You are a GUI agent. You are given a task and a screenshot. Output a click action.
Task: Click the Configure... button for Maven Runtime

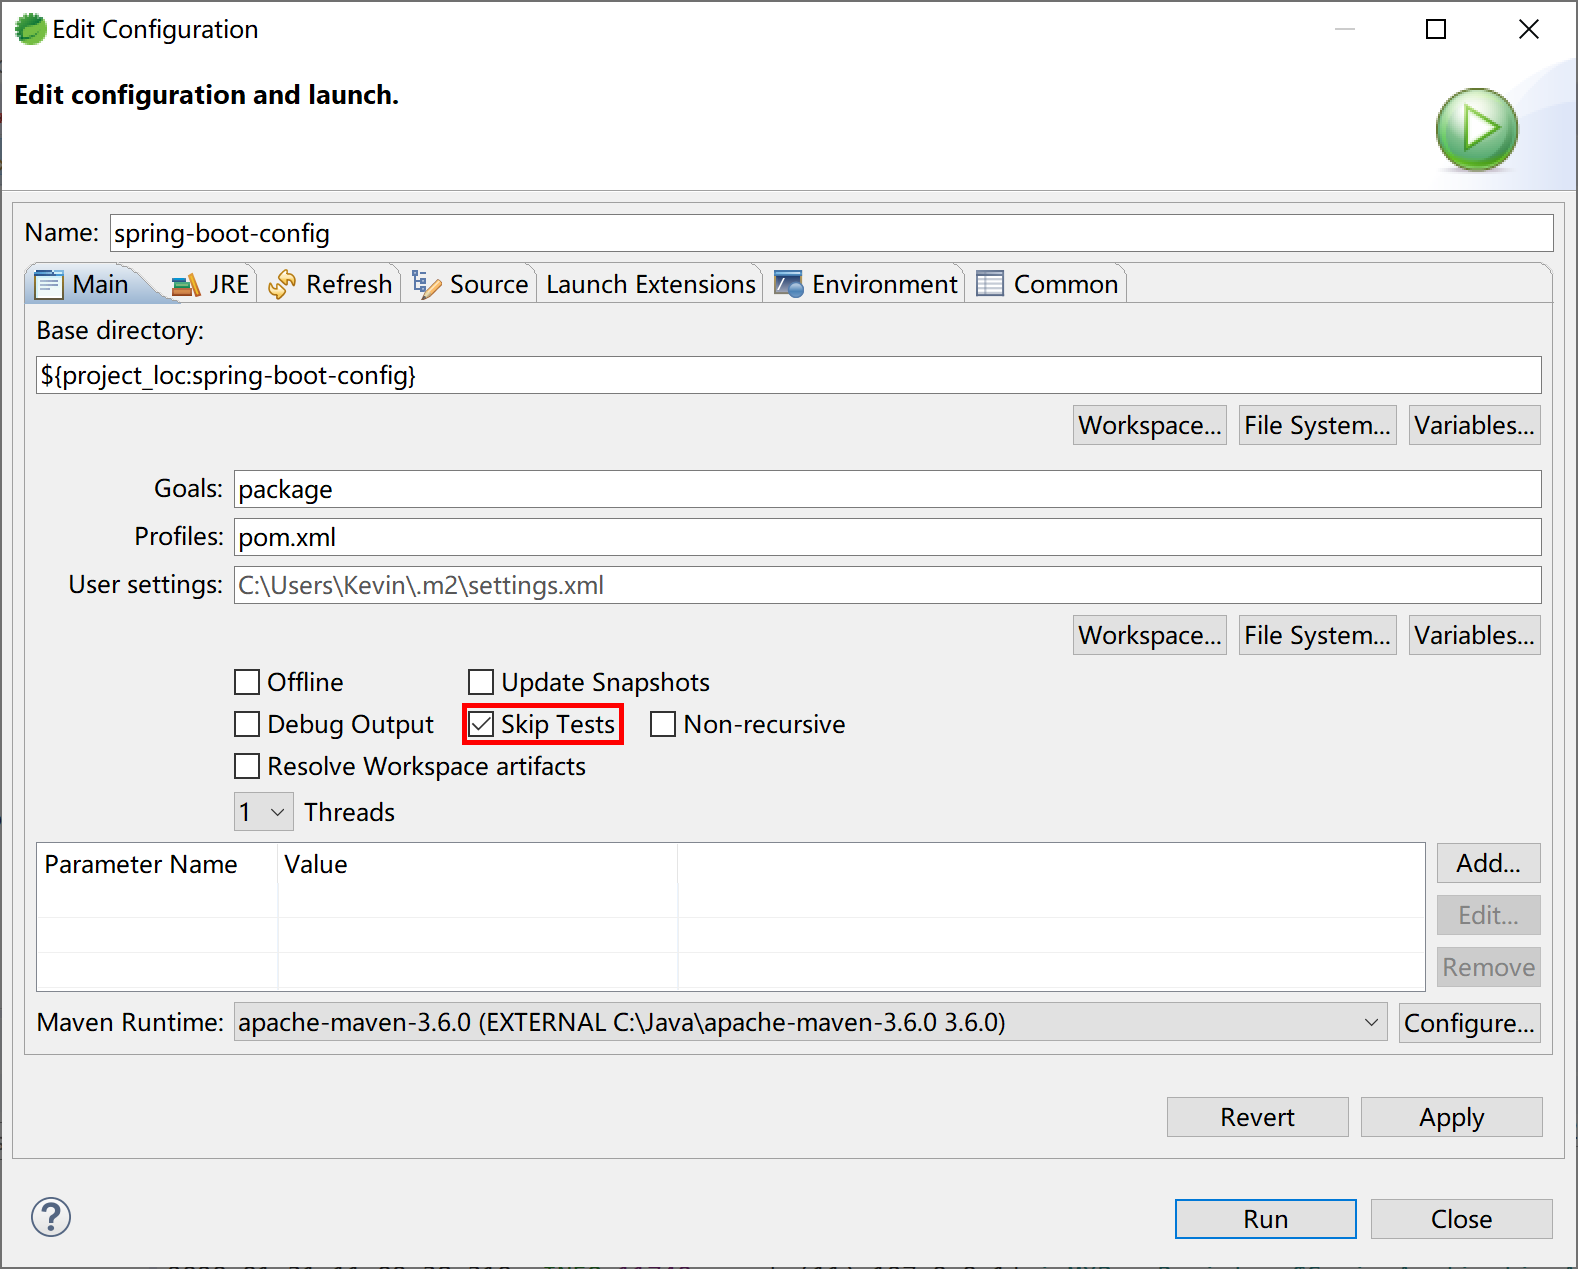click(1468, 1023)
